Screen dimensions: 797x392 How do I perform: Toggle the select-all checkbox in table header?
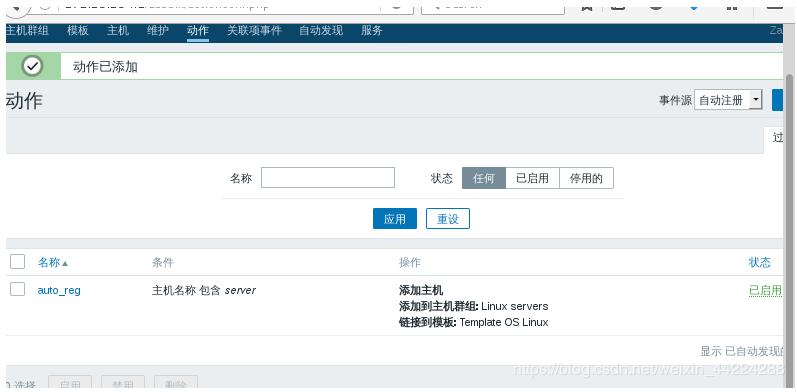coord(17,262)
